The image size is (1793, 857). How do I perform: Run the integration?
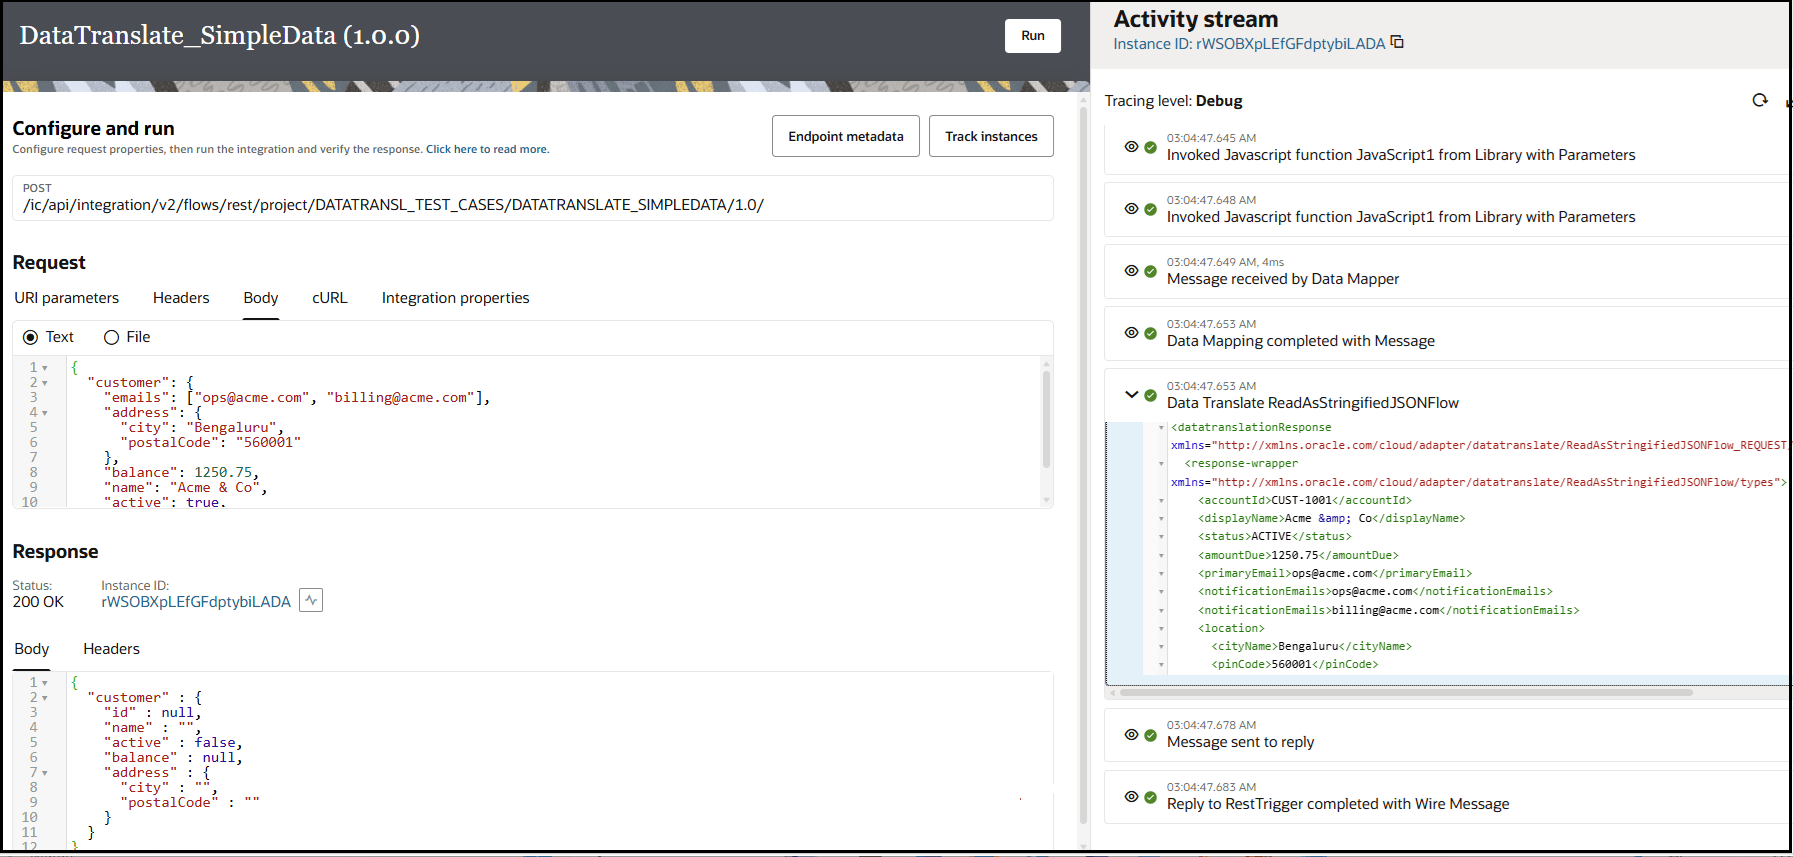[1033, 36]
